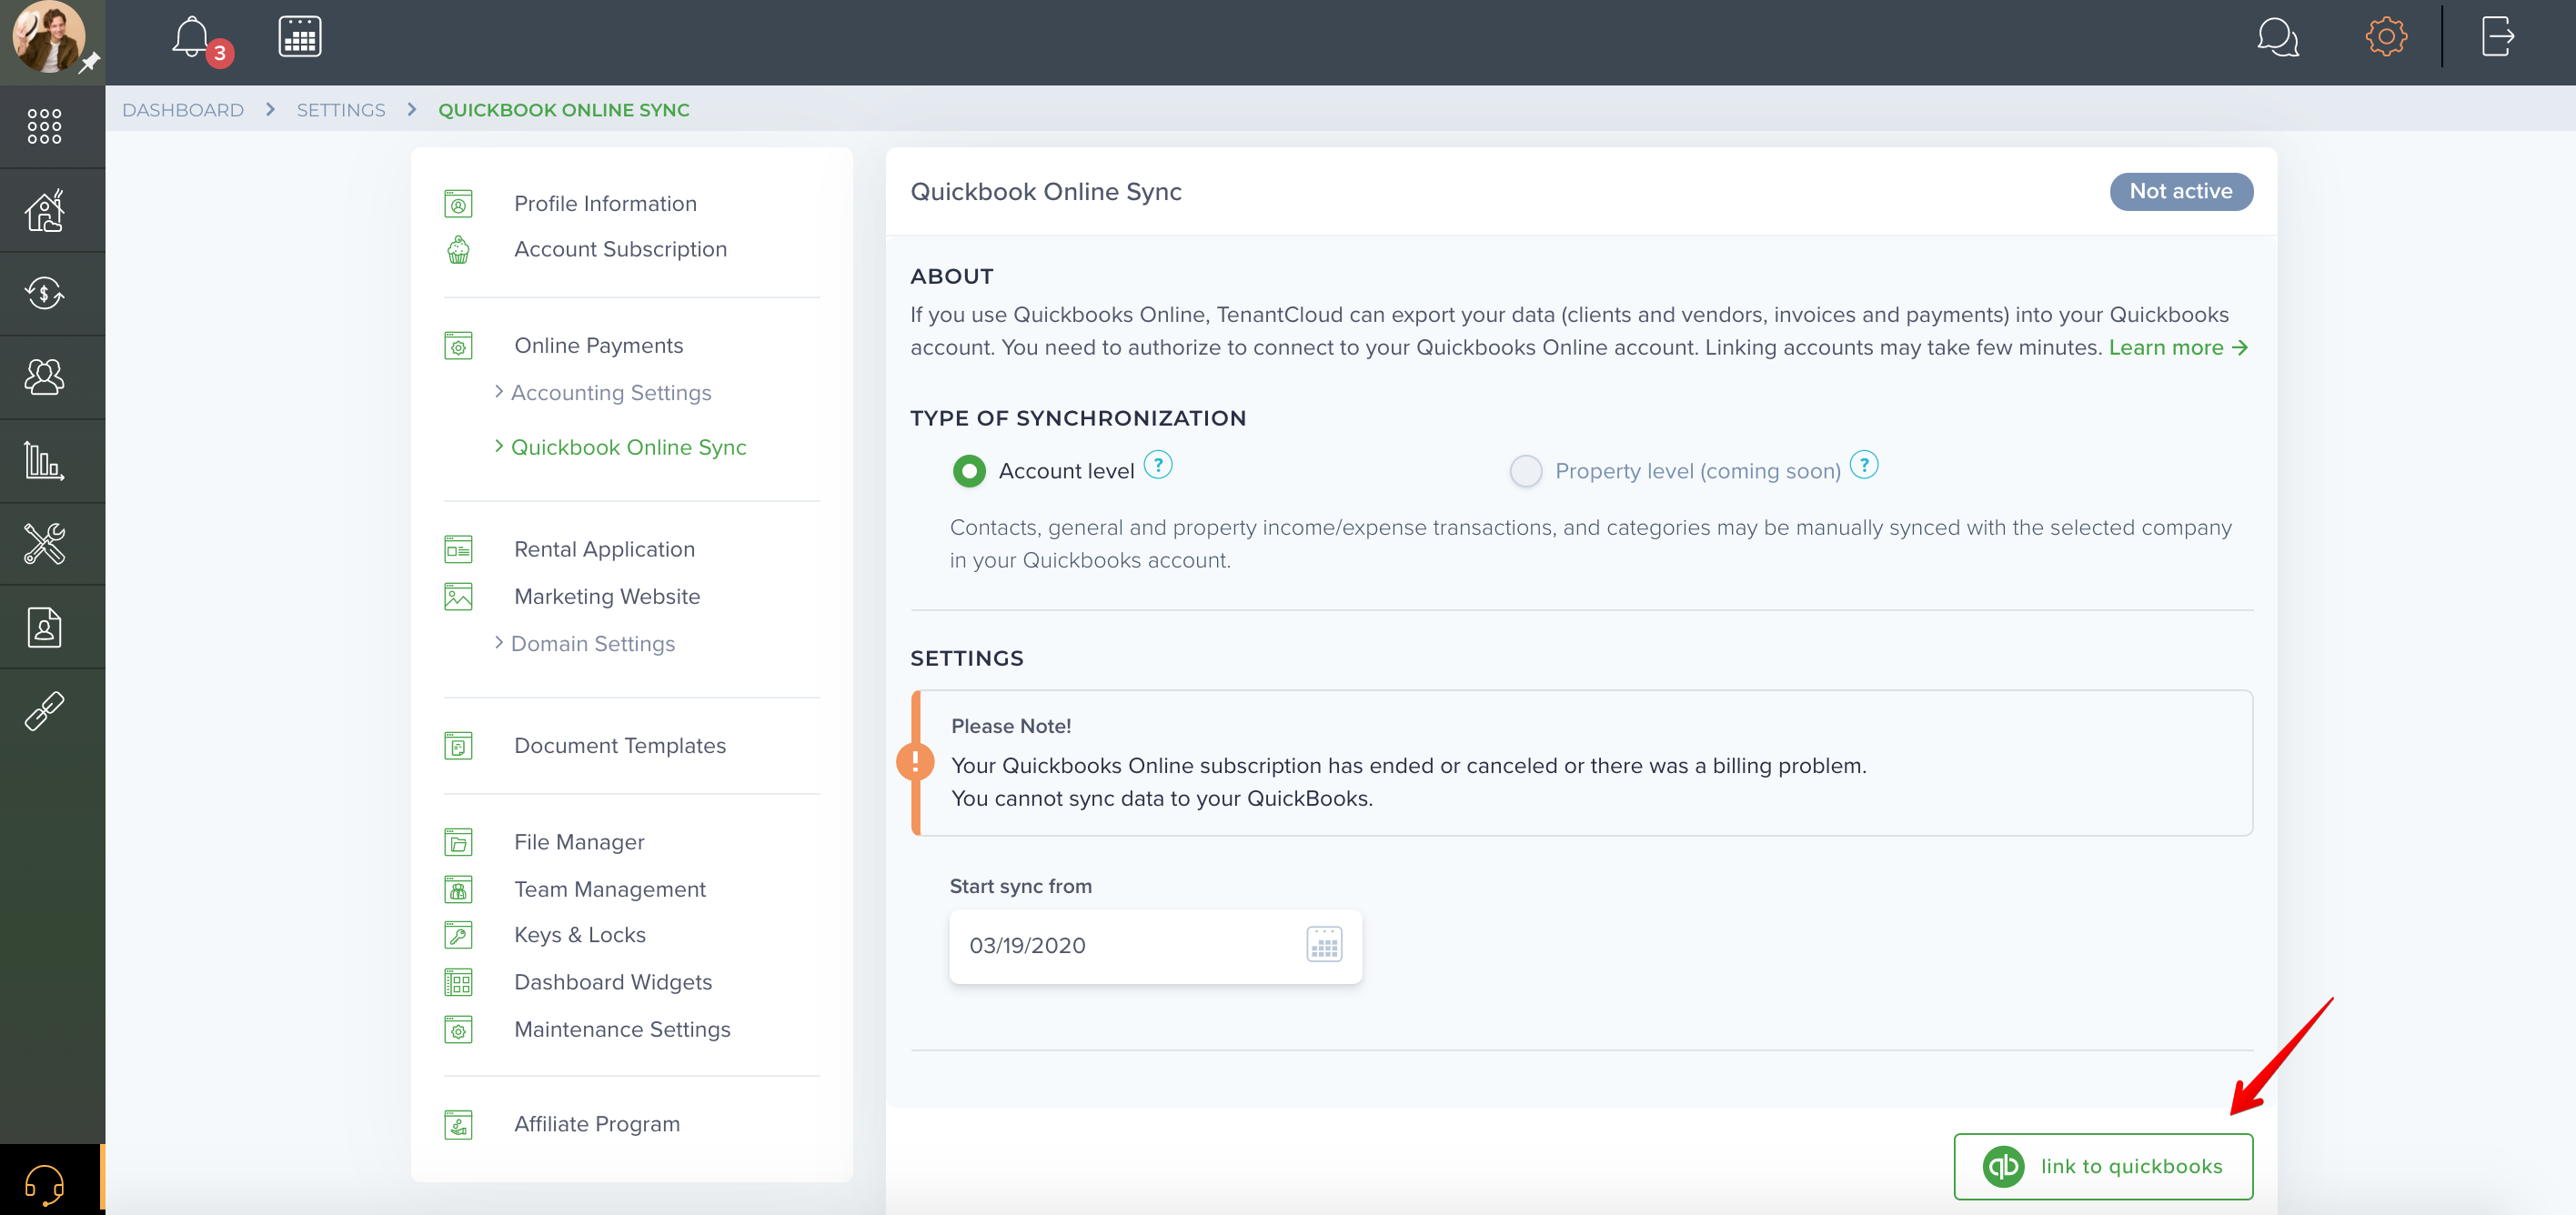Open Document Templates settings
This screenshot has width=2576, height=1215.
pos(620,746)
